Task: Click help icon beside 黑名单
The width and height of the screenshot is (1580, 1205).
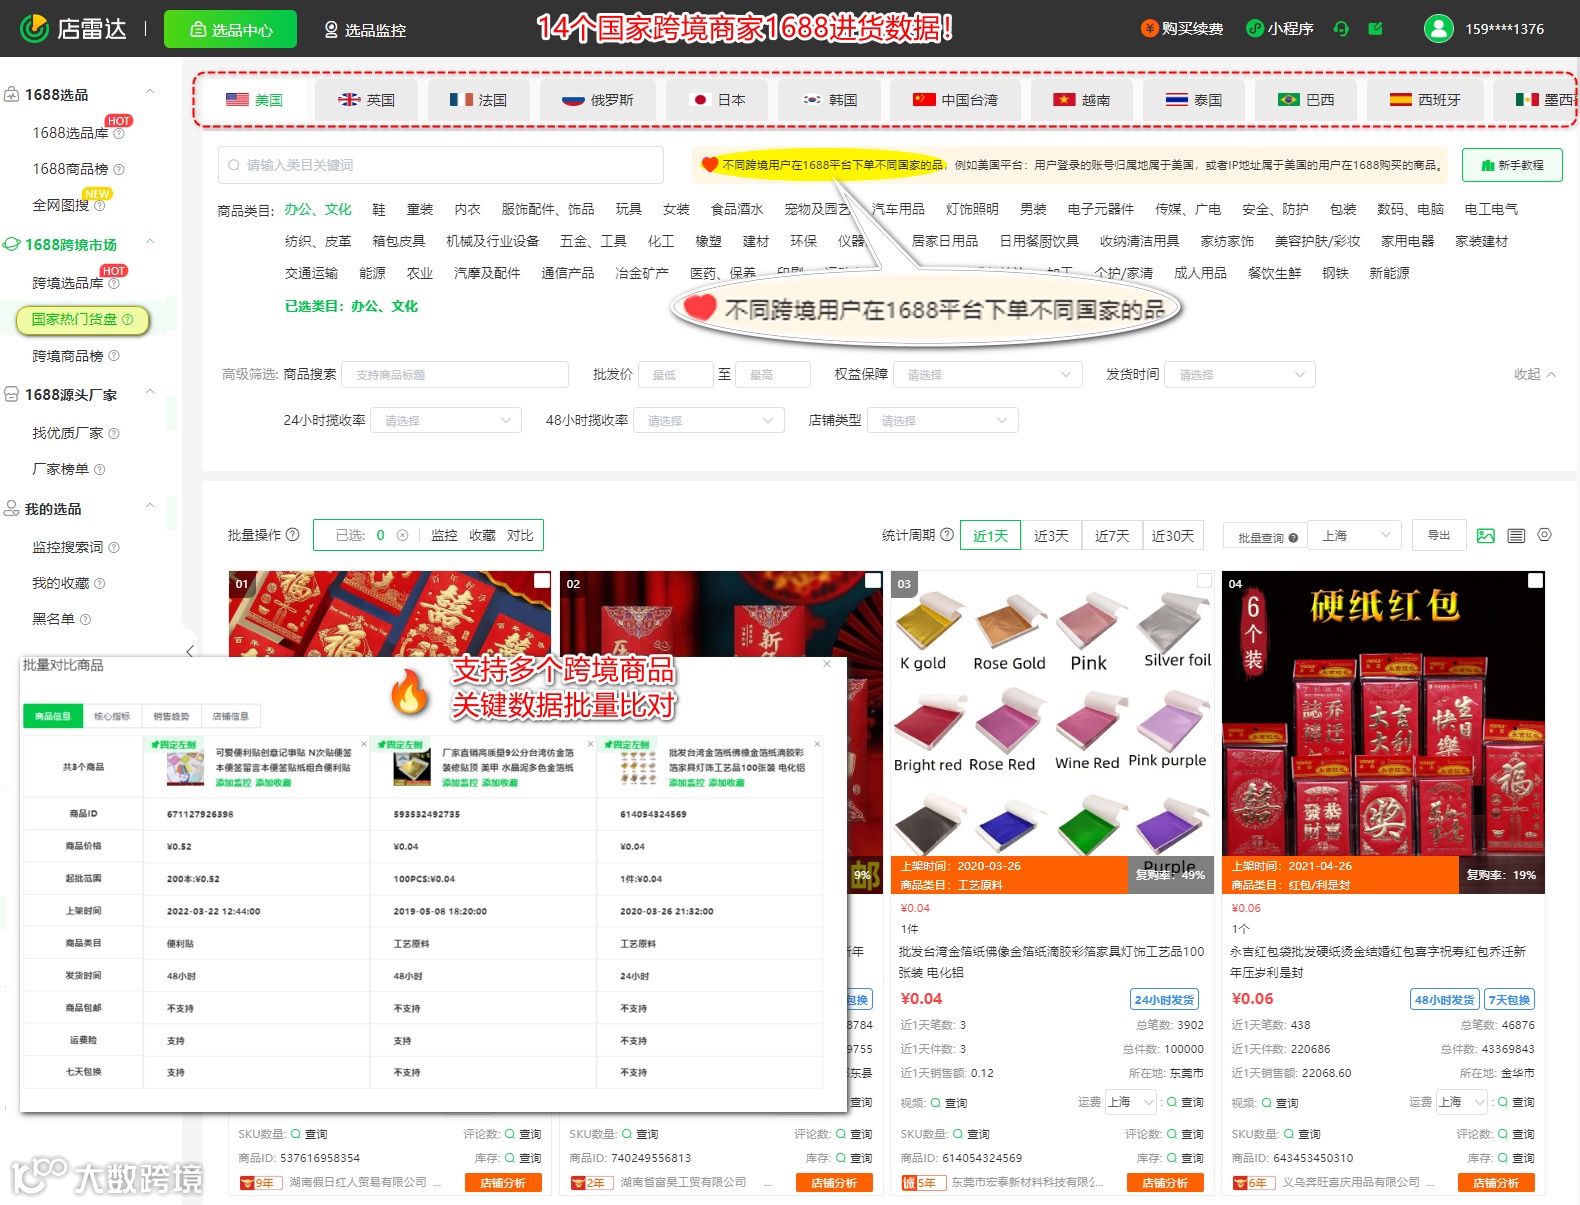Action: click(85, 619)
